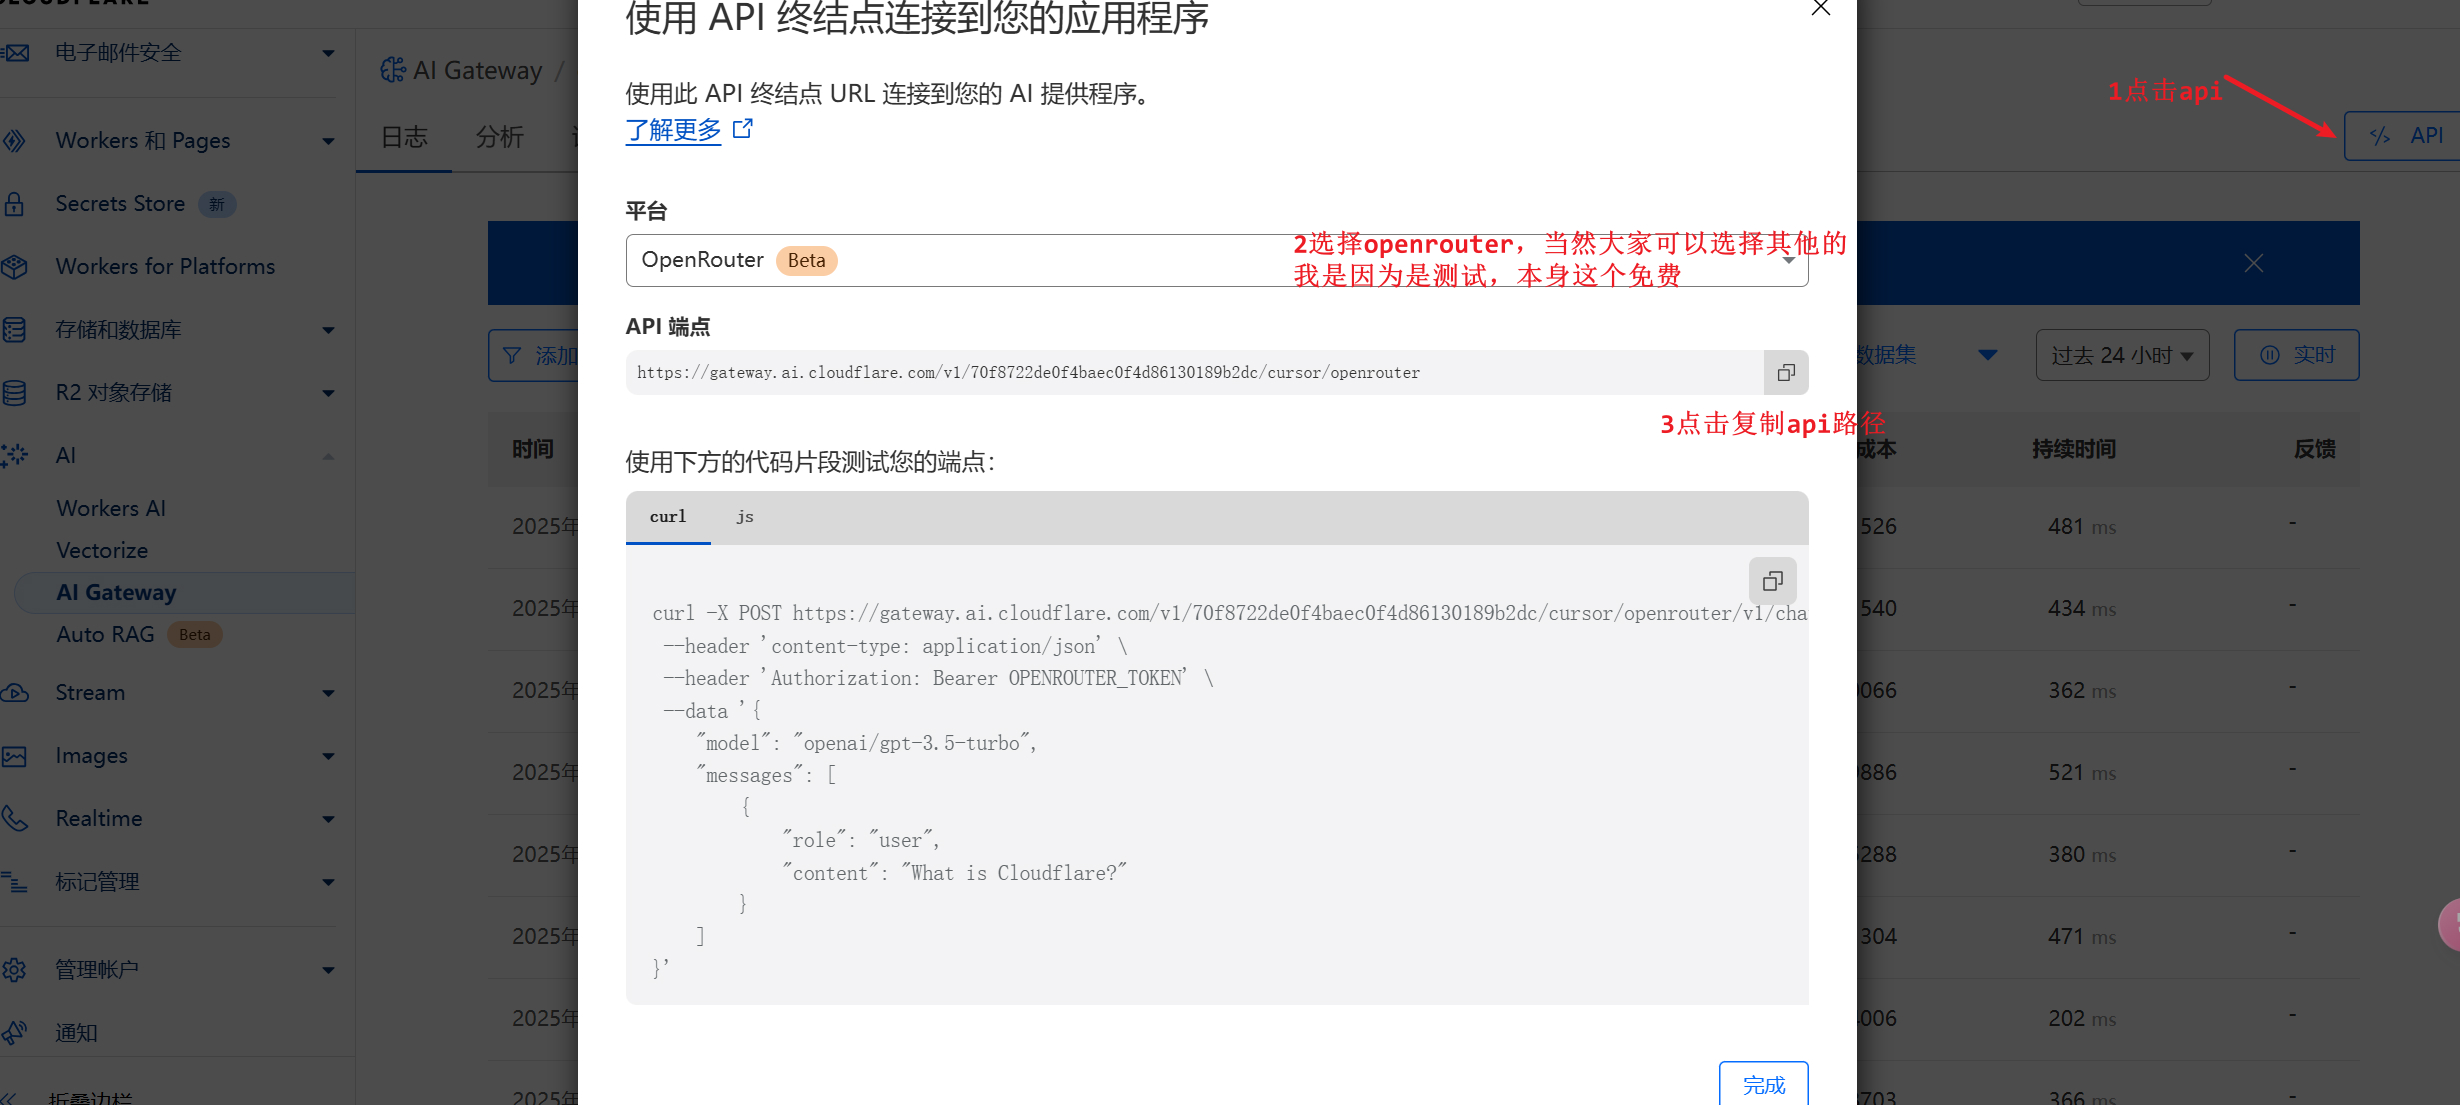Click the 实时 live button
This screenshot has width=2460, height=1105.
(x=2296, y=355)
